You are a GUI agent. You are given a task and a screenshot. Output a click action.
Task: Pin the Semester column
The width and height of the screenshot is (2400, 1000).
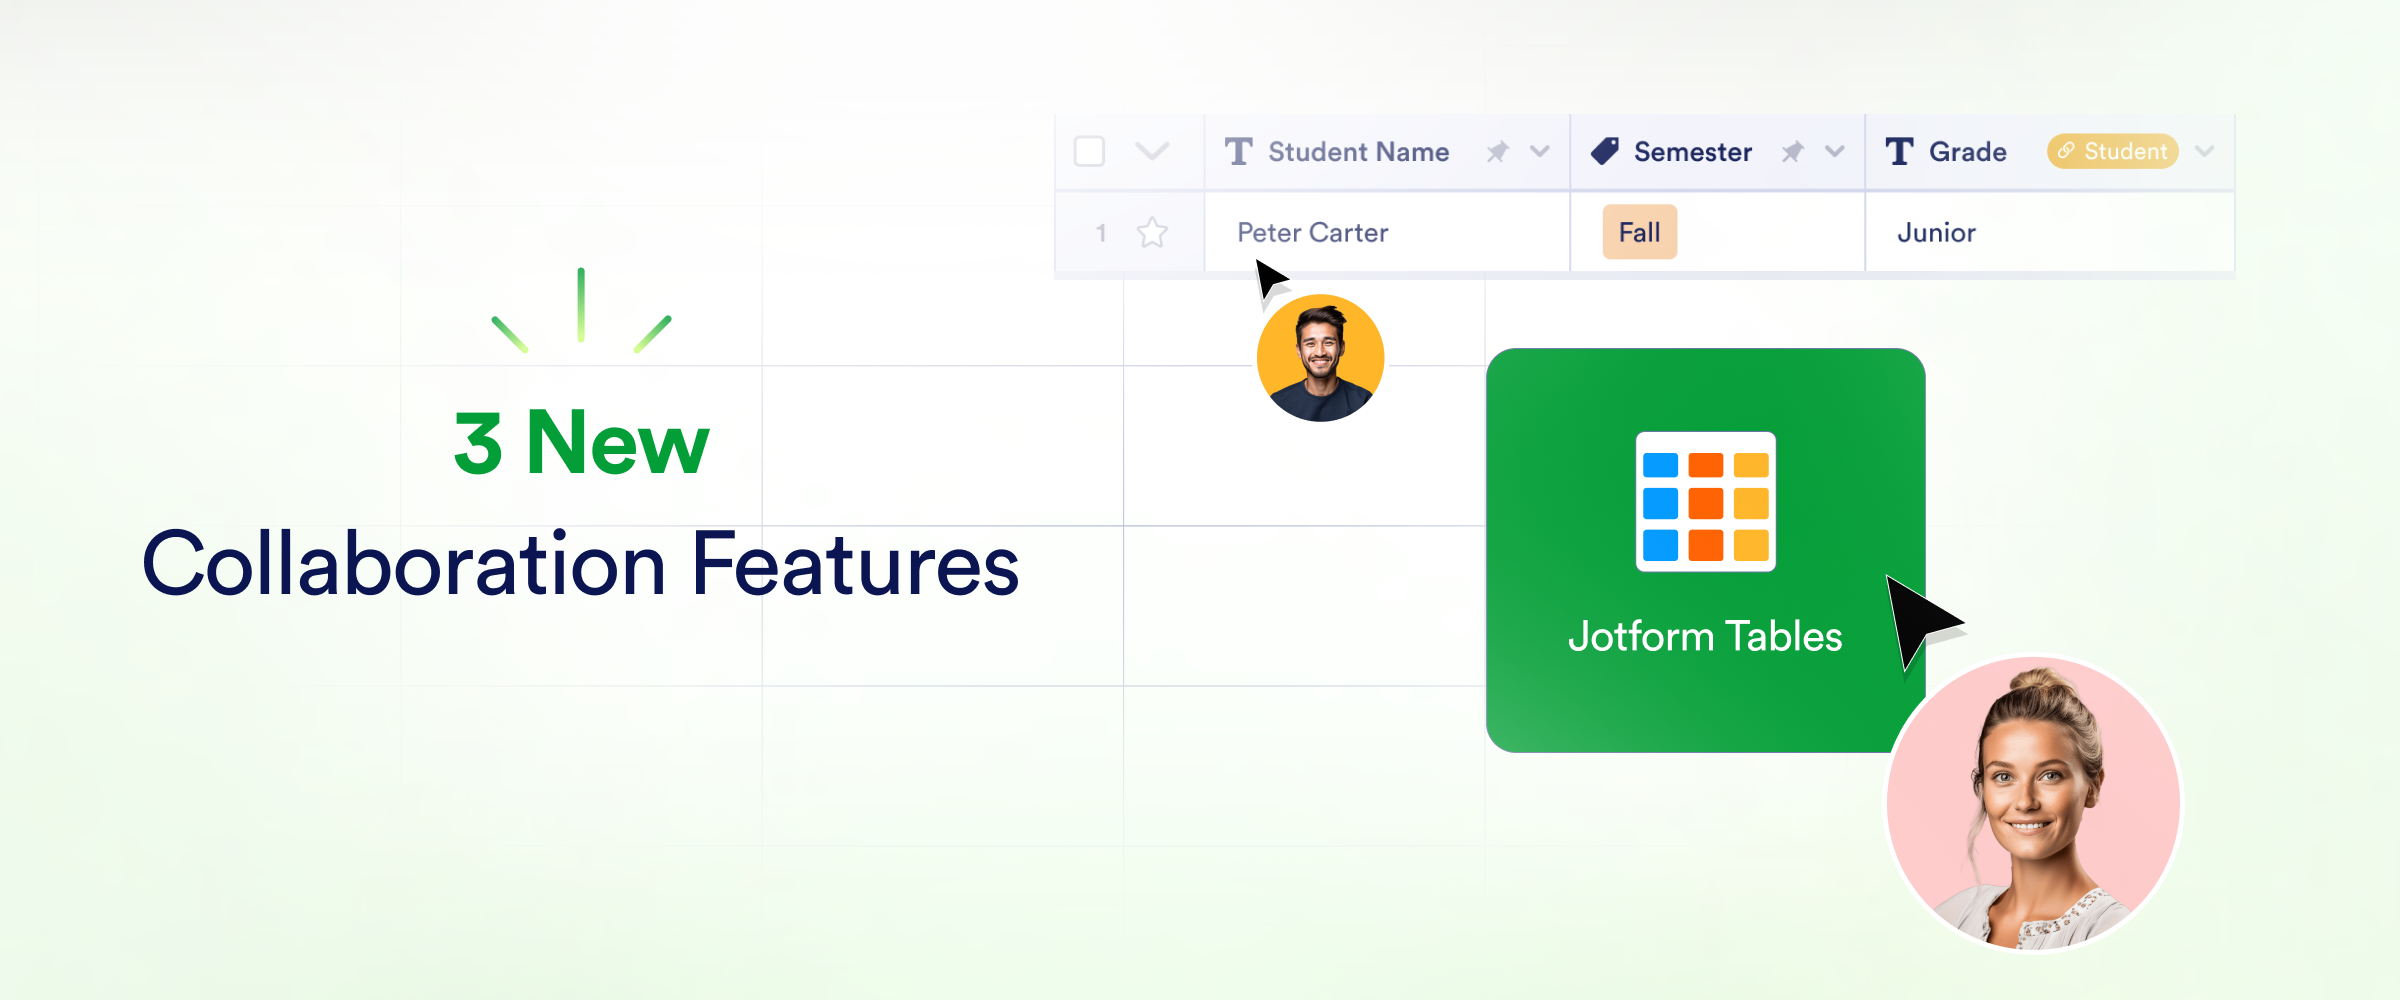point(1792,152)
